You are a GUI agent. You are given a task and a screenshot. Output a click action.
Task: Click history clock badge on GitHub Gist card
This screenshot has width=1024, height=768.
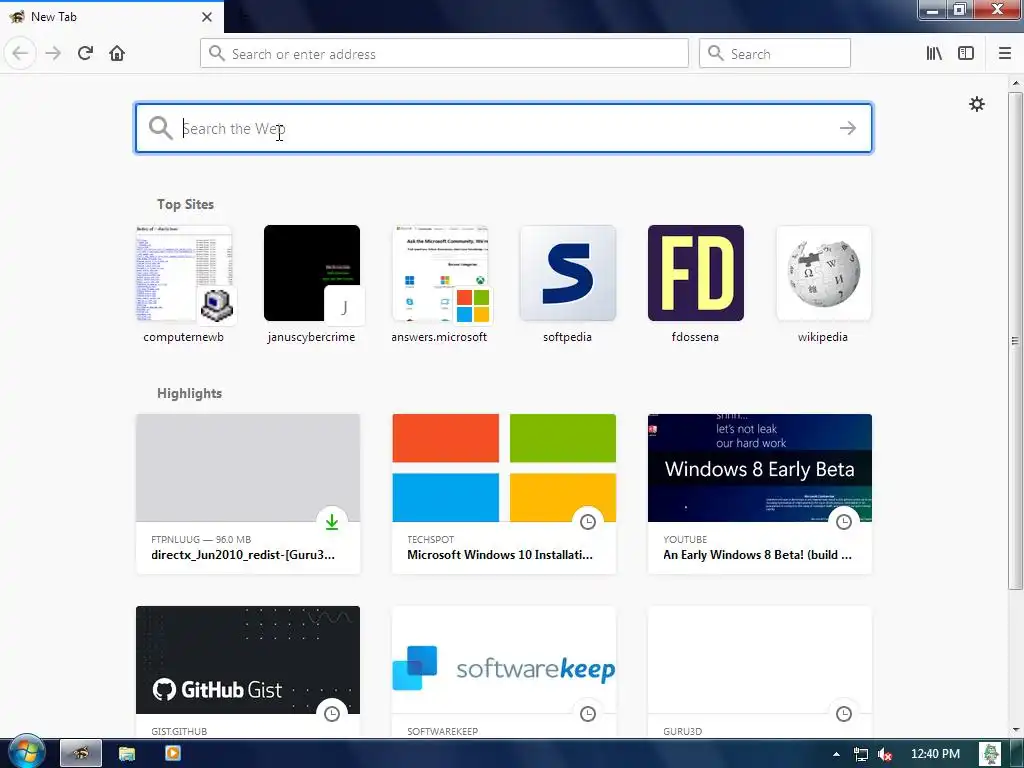click(332, 713)
